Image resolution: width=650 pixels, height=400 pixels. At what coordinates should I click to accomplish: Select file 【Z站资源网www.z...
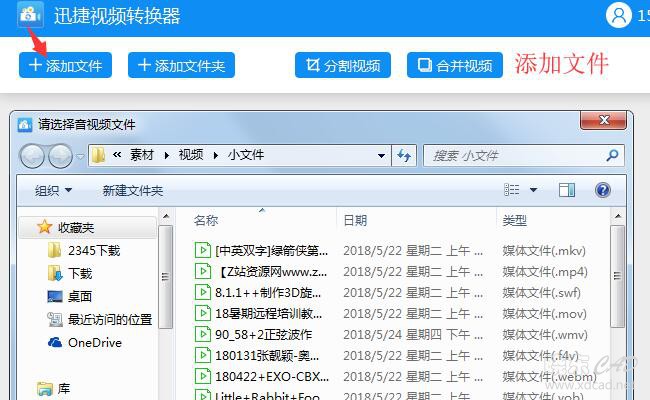tap(272, 272)
